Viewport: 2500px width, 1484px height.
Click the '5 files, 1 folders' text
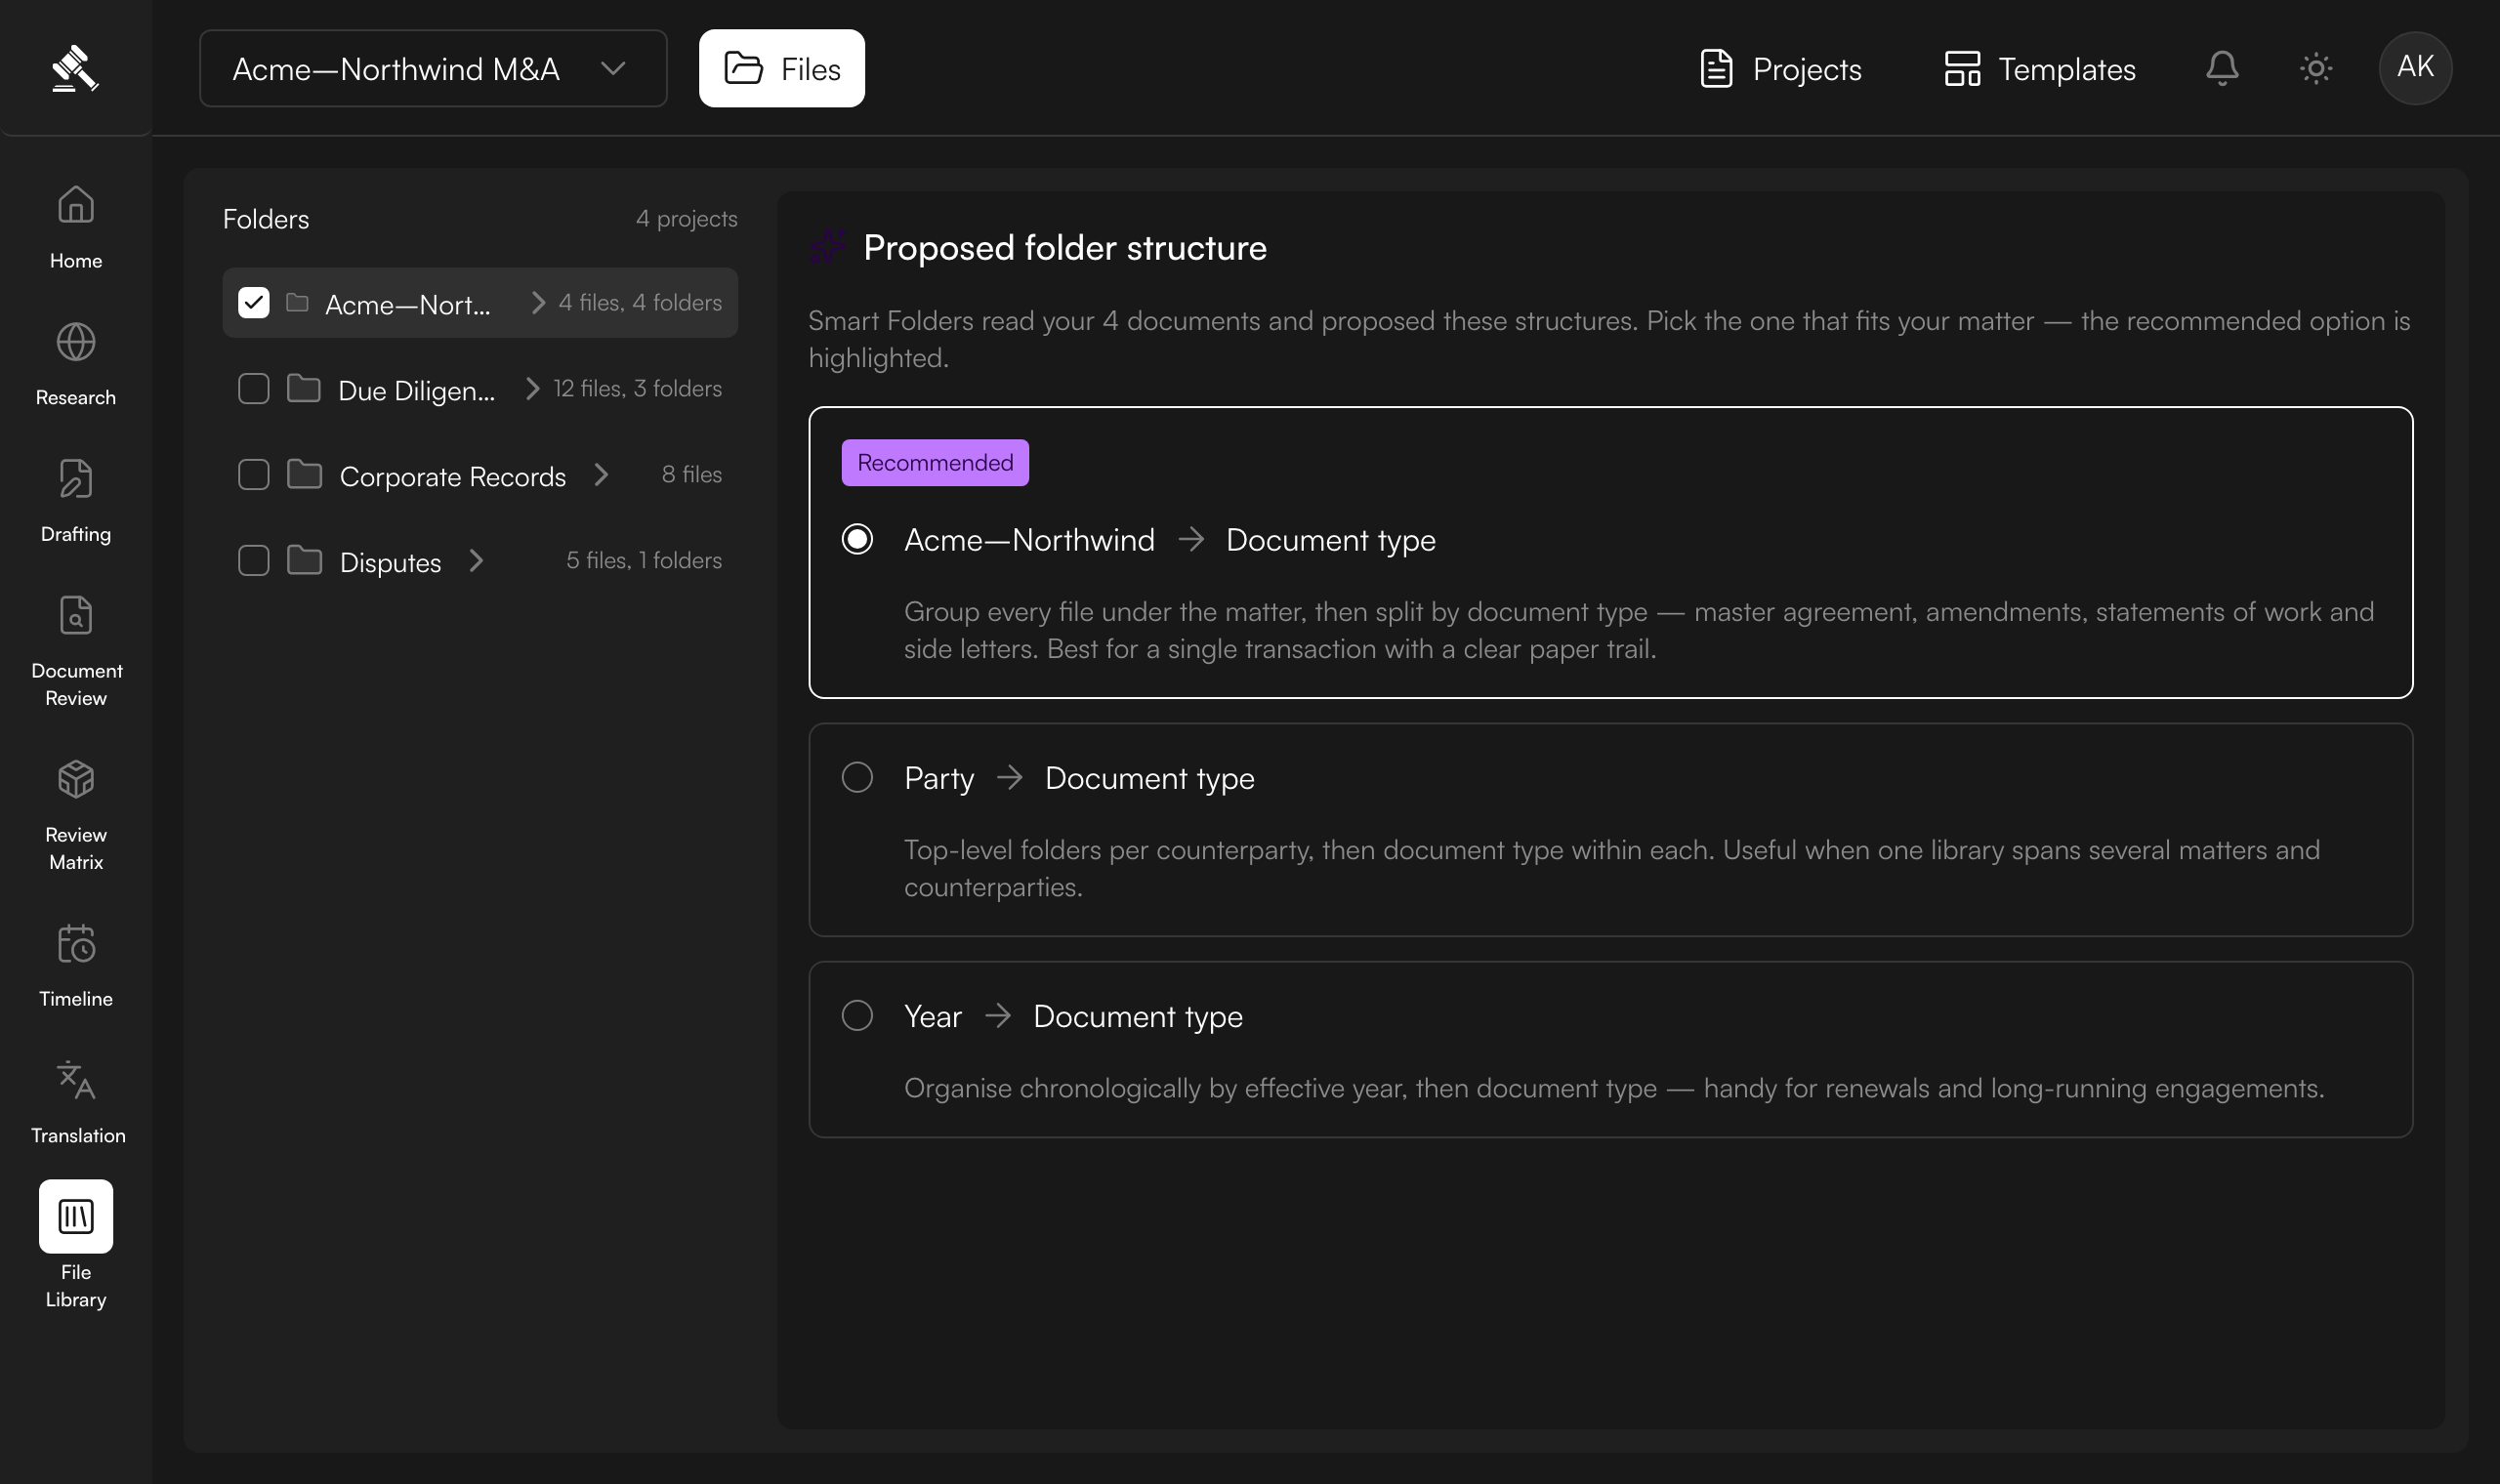pos(644,560)
